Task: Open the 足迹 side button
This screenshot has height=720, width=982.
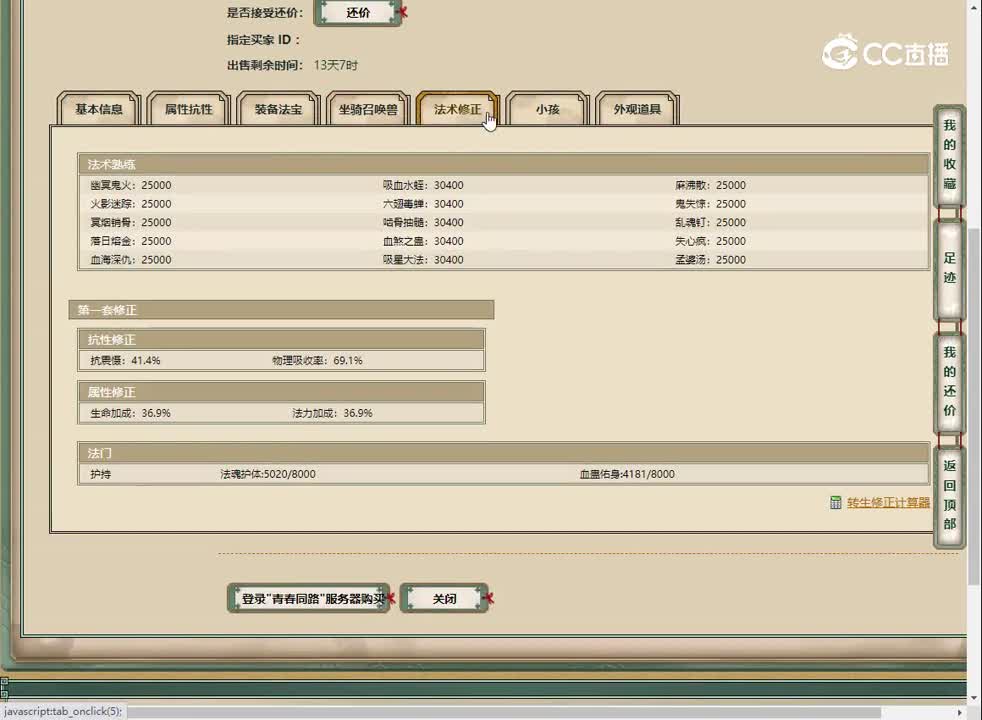Action: (949, 268)
